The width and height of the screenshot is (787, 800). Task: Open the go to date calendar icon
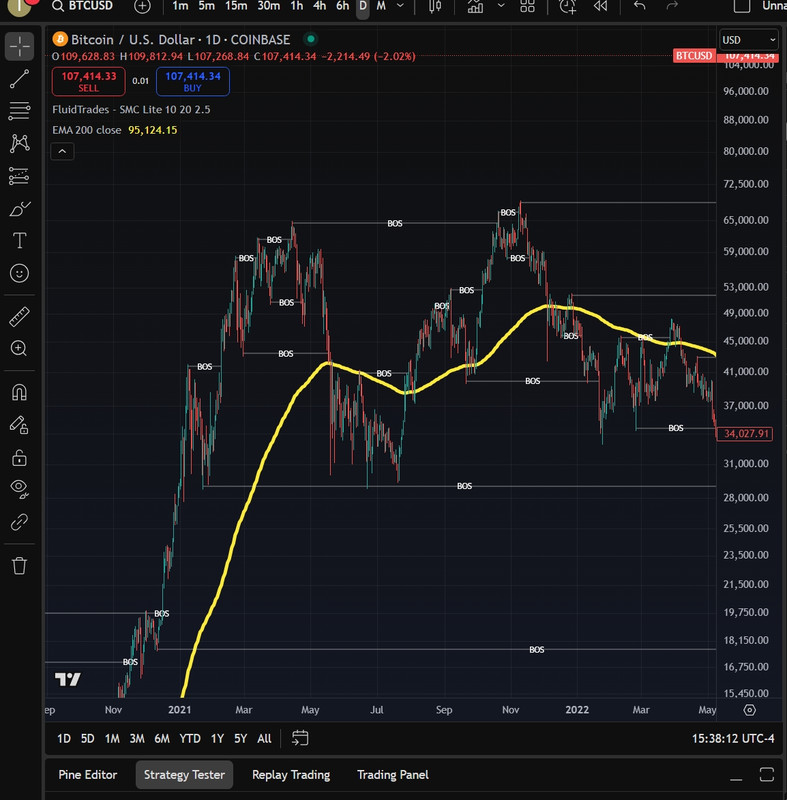[x=300, y=738]
